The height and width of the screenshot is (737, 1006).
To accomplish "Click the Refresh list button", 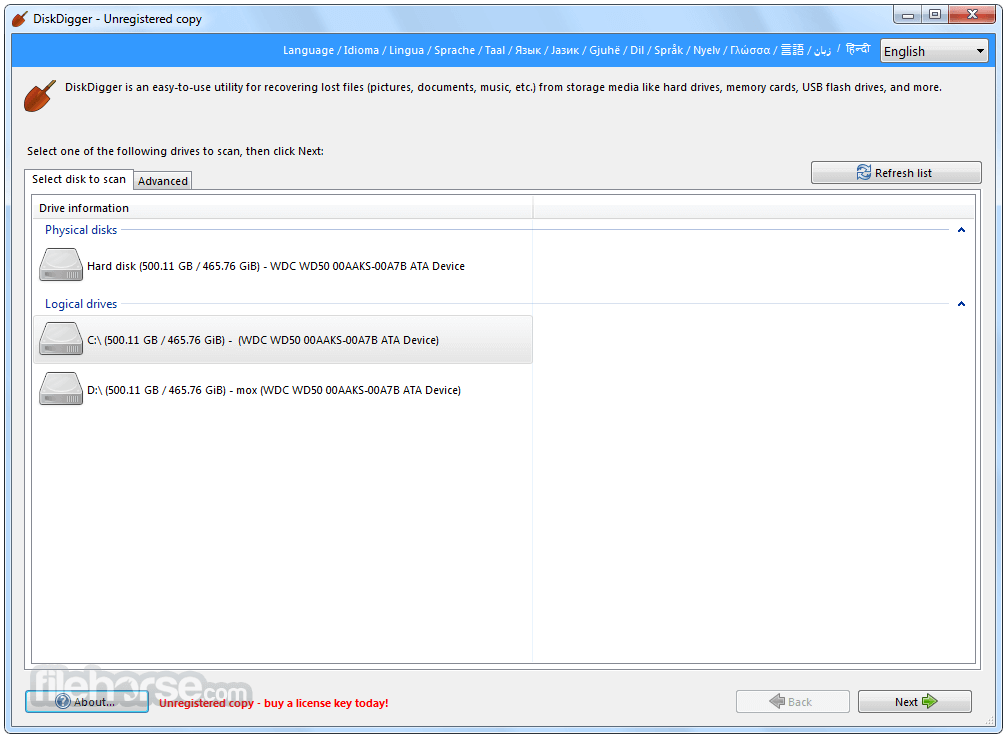I will coord(896,173).
